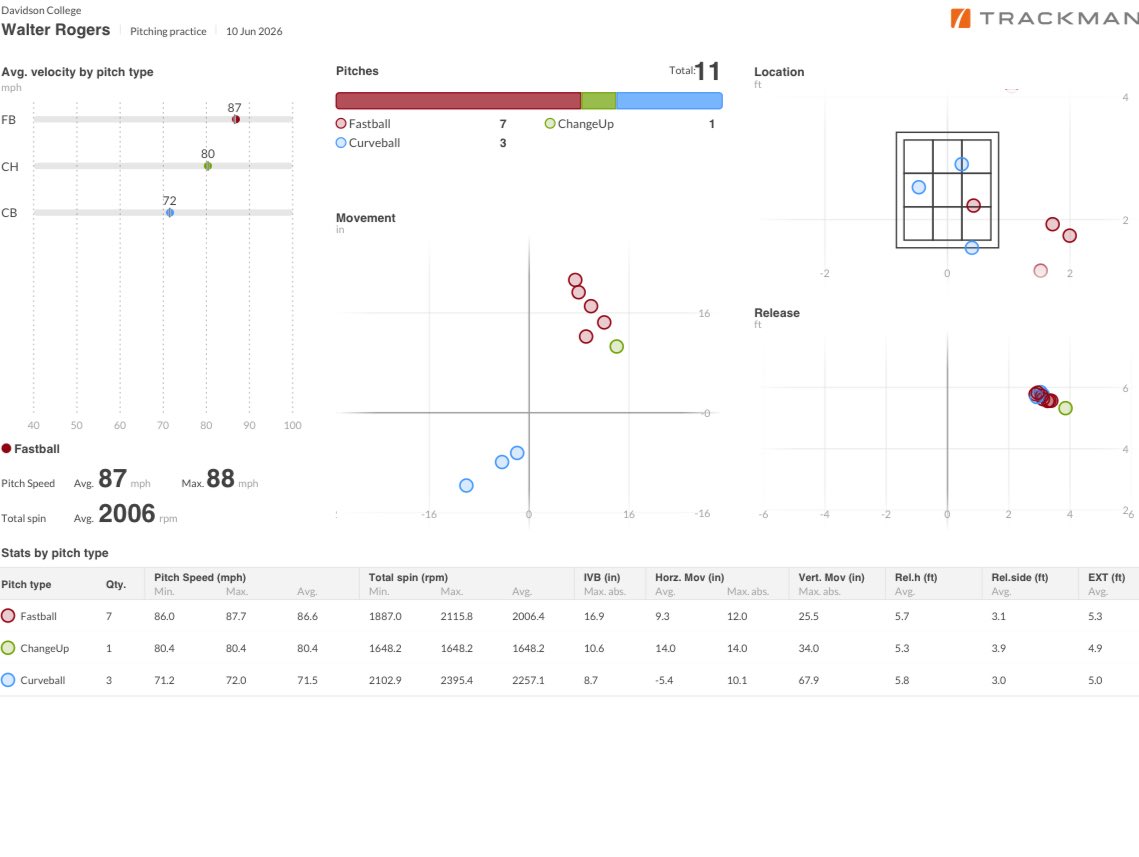Viewport: 1139px width, 857px height.
Task: Select curveball point in the top-middle strike zone cell
Action: (x=962, y=164)
